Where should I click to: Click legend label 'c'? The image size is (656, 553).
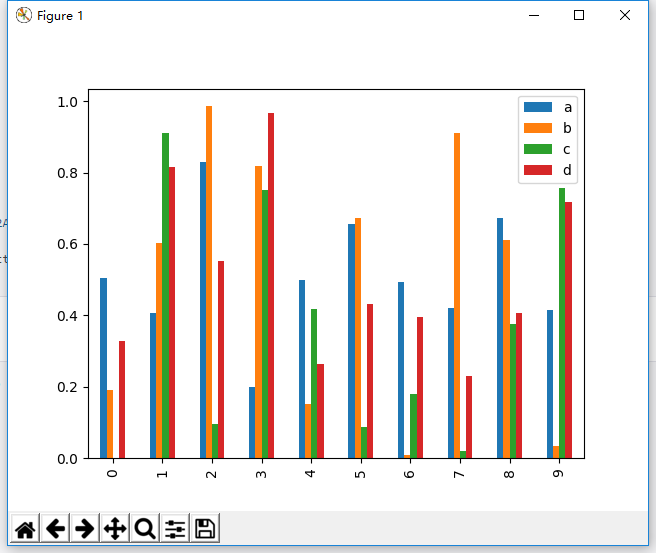(x=567, y=149)
